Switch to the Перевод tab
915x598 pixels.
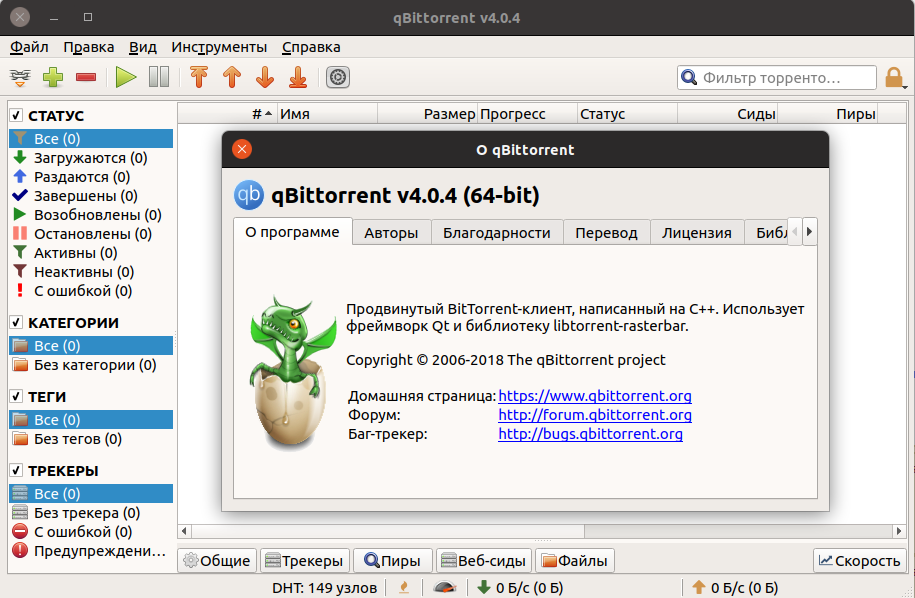coord(606,233)
